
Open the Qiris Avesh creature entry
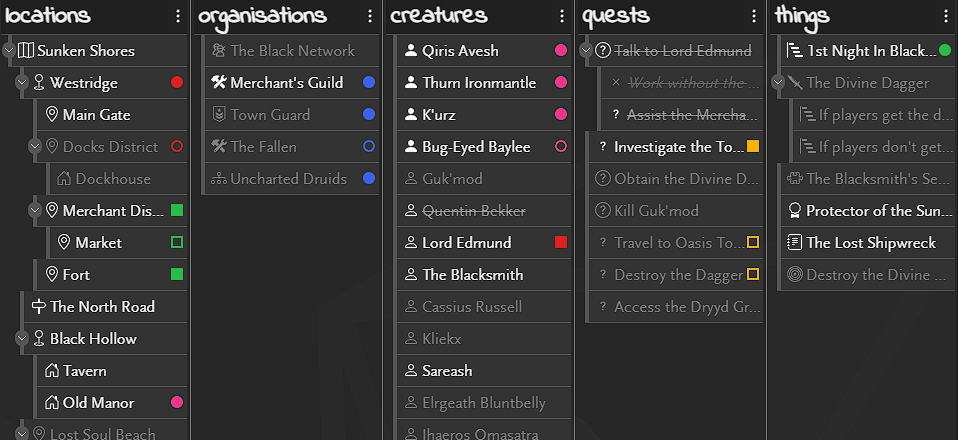(x=484, y=51)
